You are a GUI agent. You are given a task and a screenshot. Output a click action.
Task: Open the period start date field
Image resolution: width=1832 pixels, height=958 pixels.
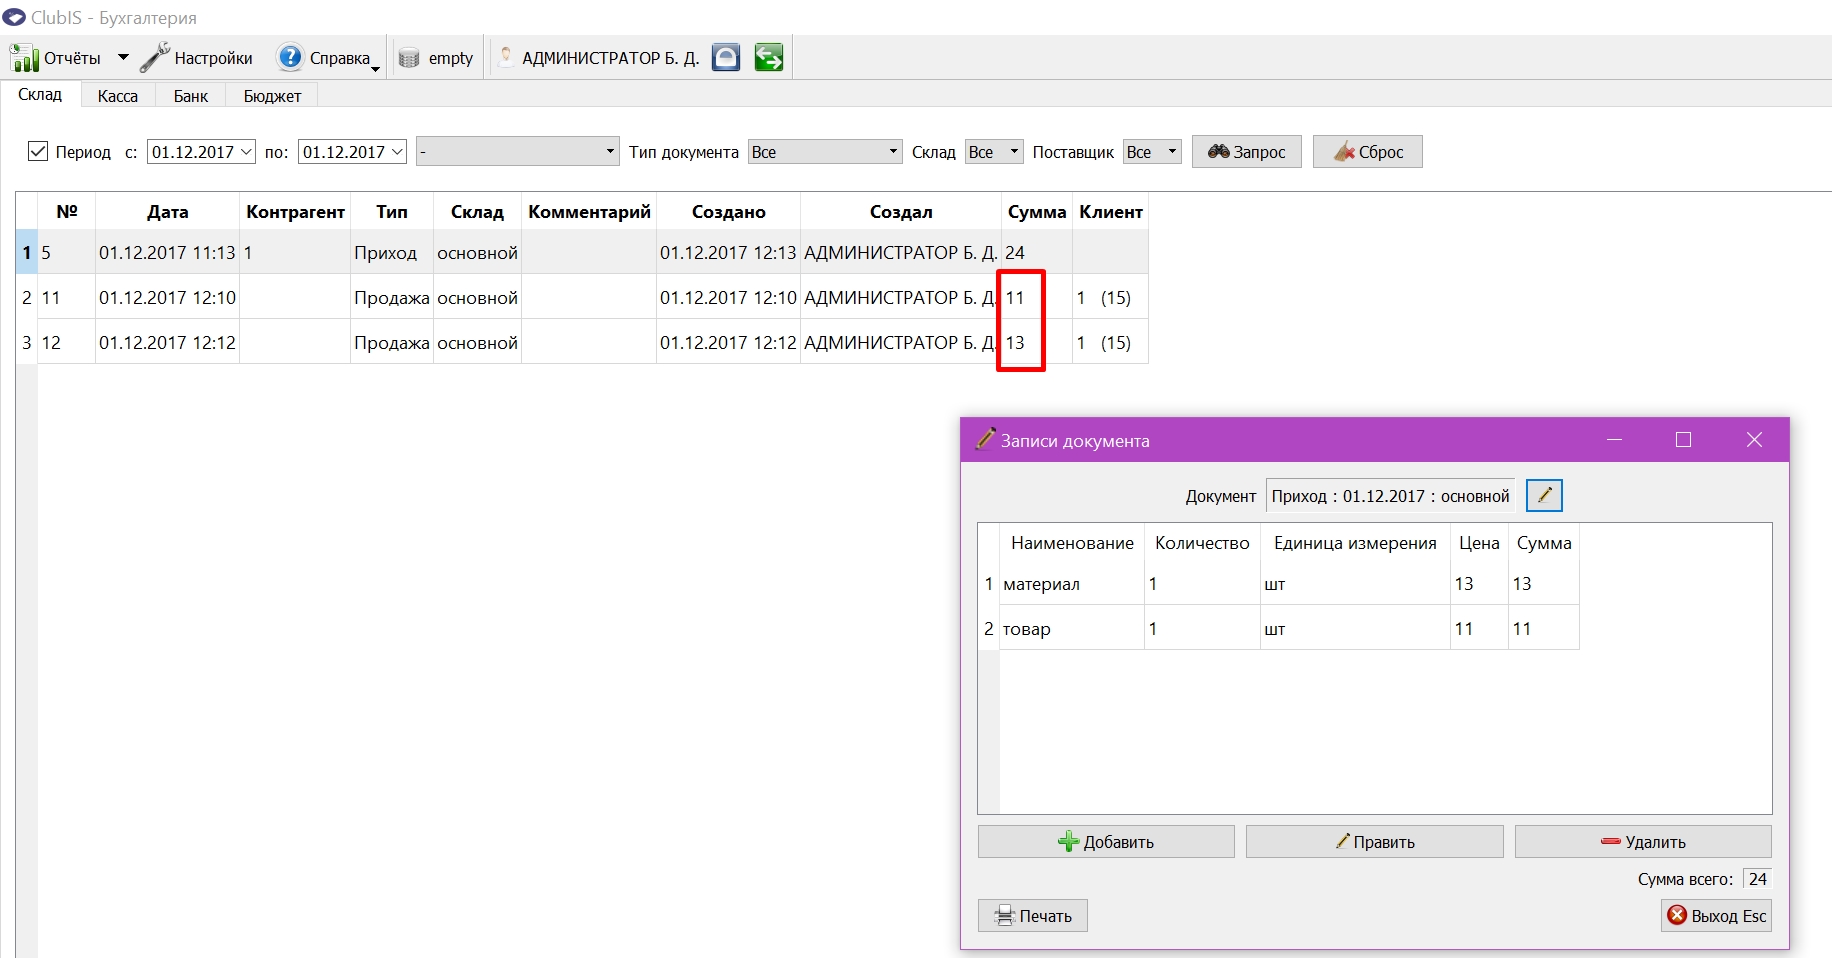point(201,152)
